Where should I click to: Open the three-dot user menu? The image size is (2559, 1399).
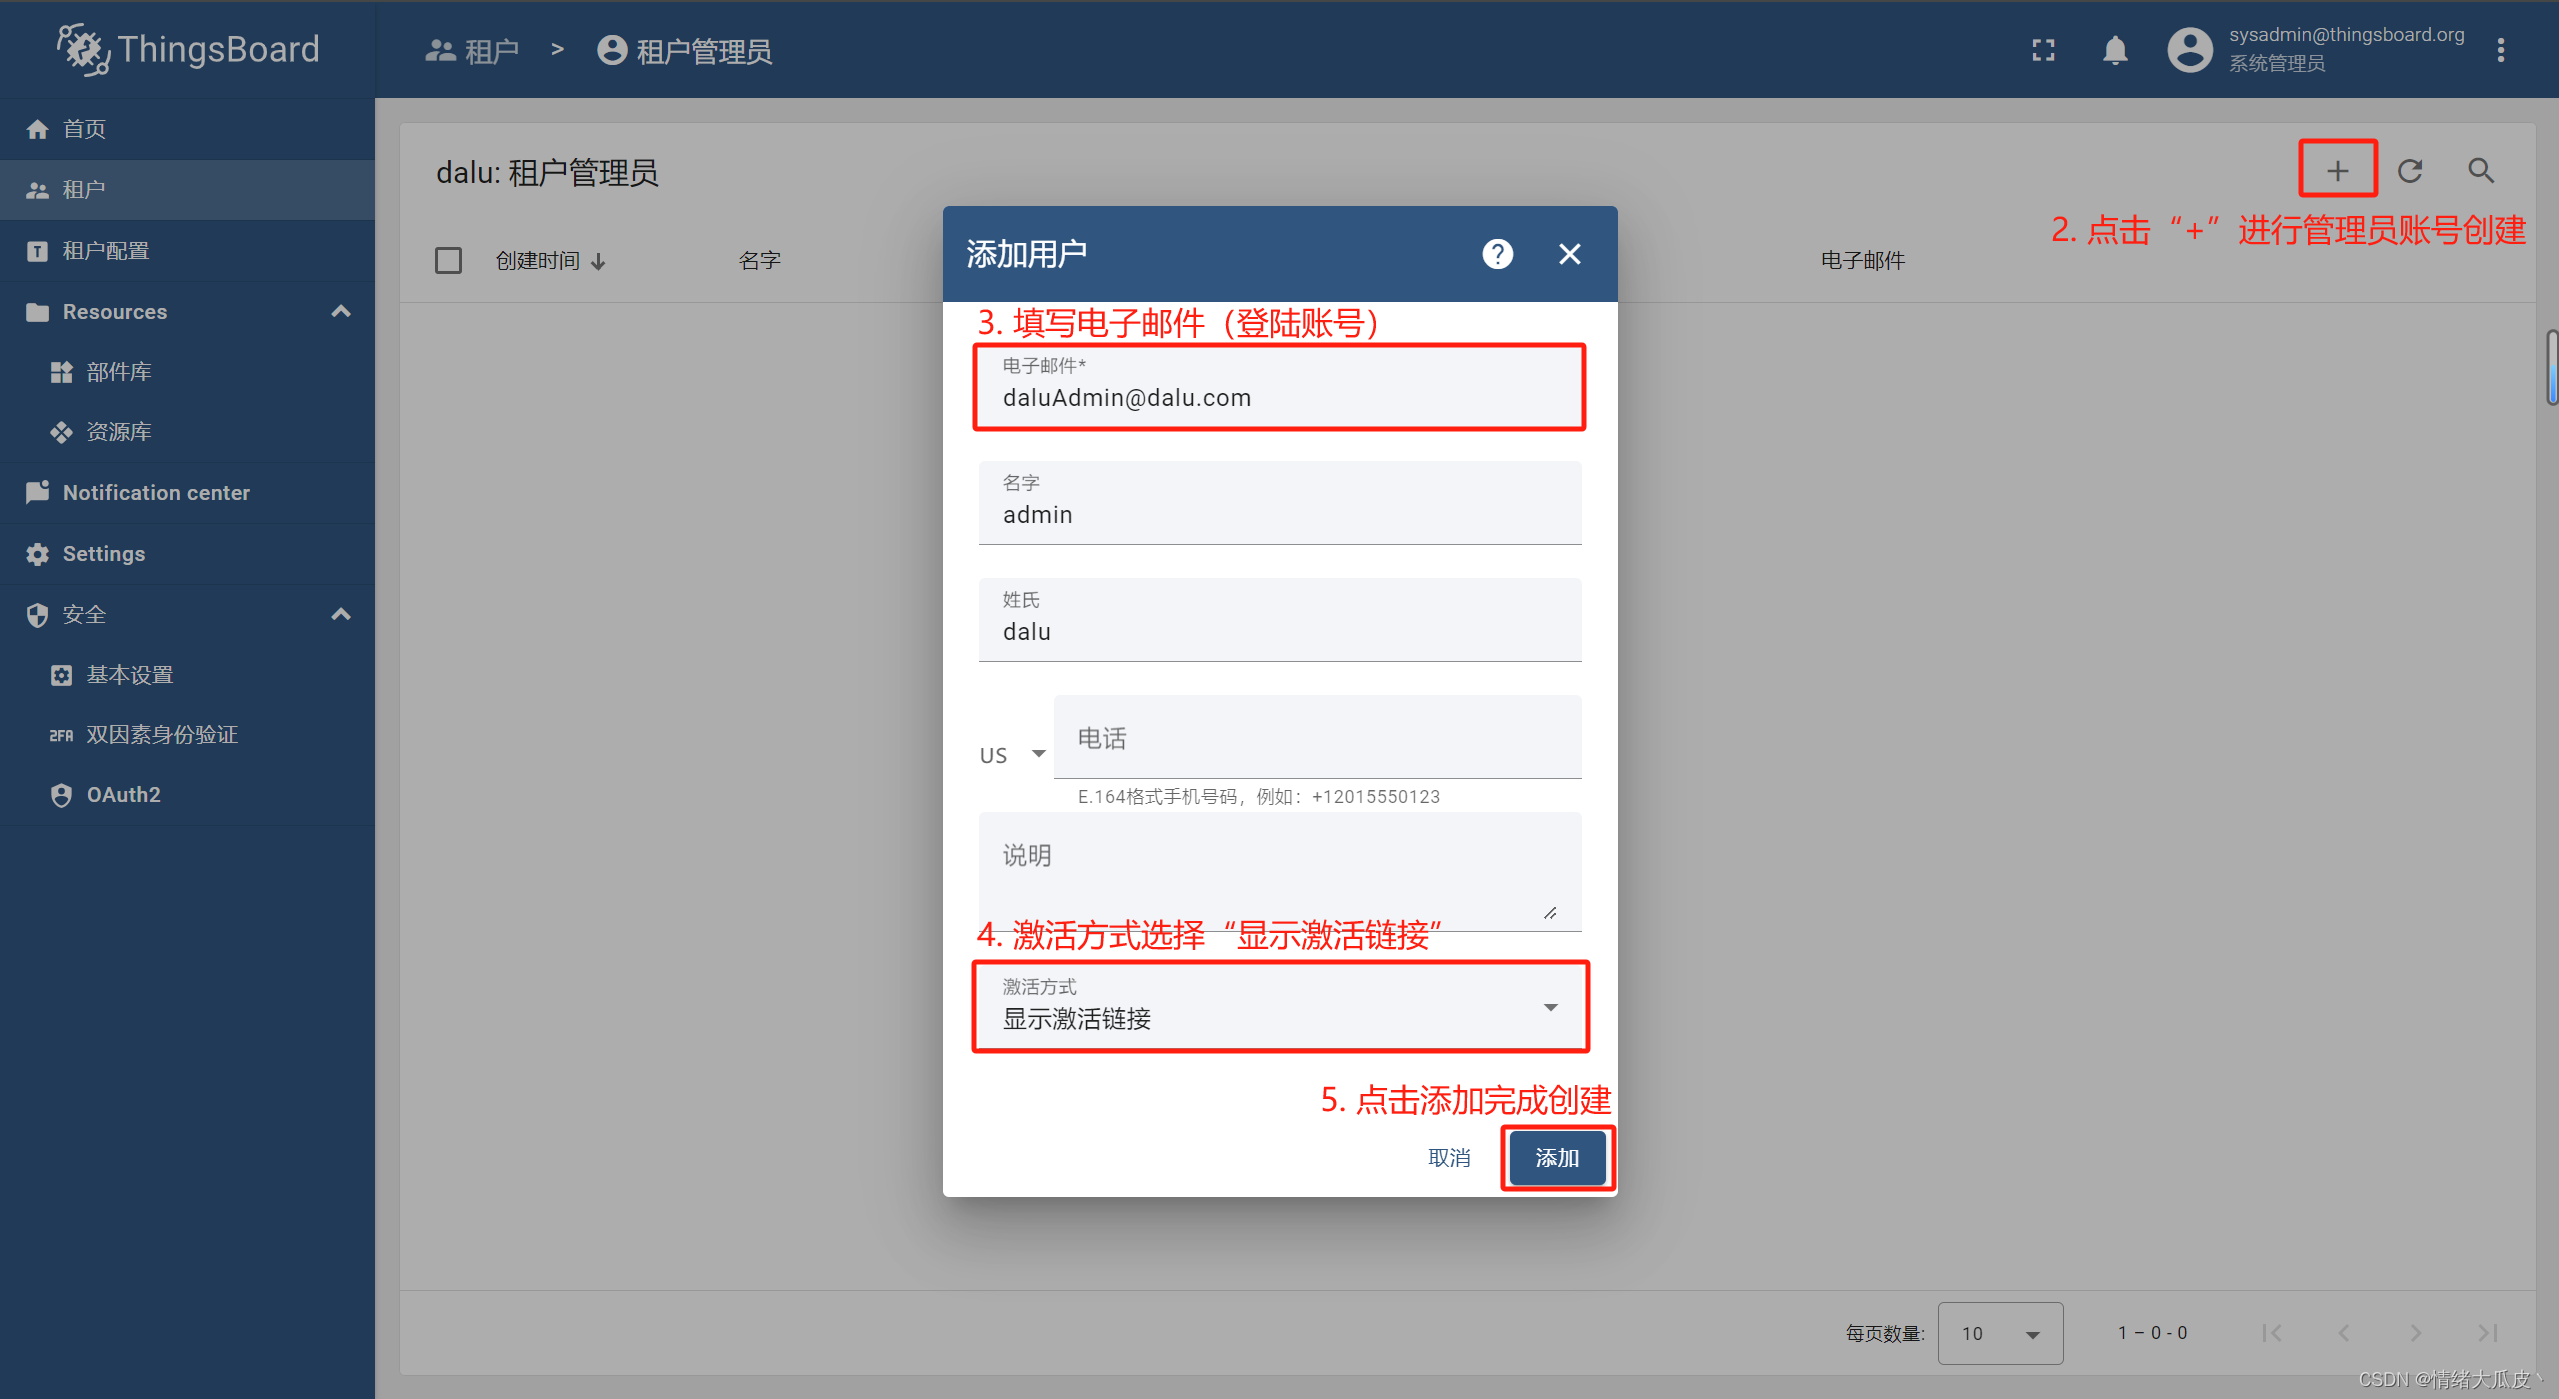[x=2501, y=50]
